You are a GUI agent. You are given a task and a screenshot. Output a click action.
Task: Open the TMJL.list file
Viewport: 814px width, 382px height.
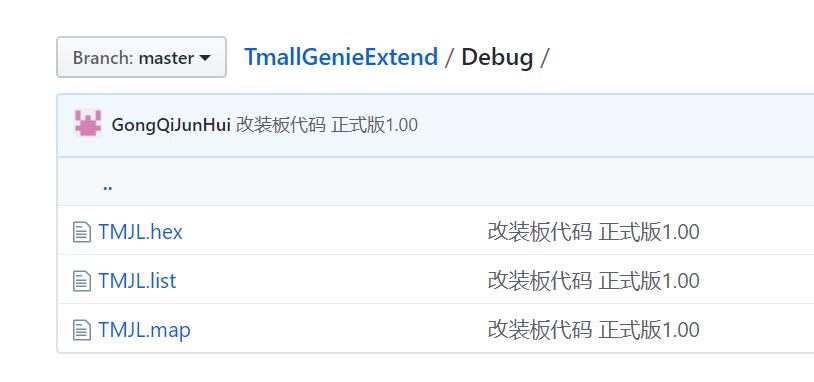pos(138,281)
